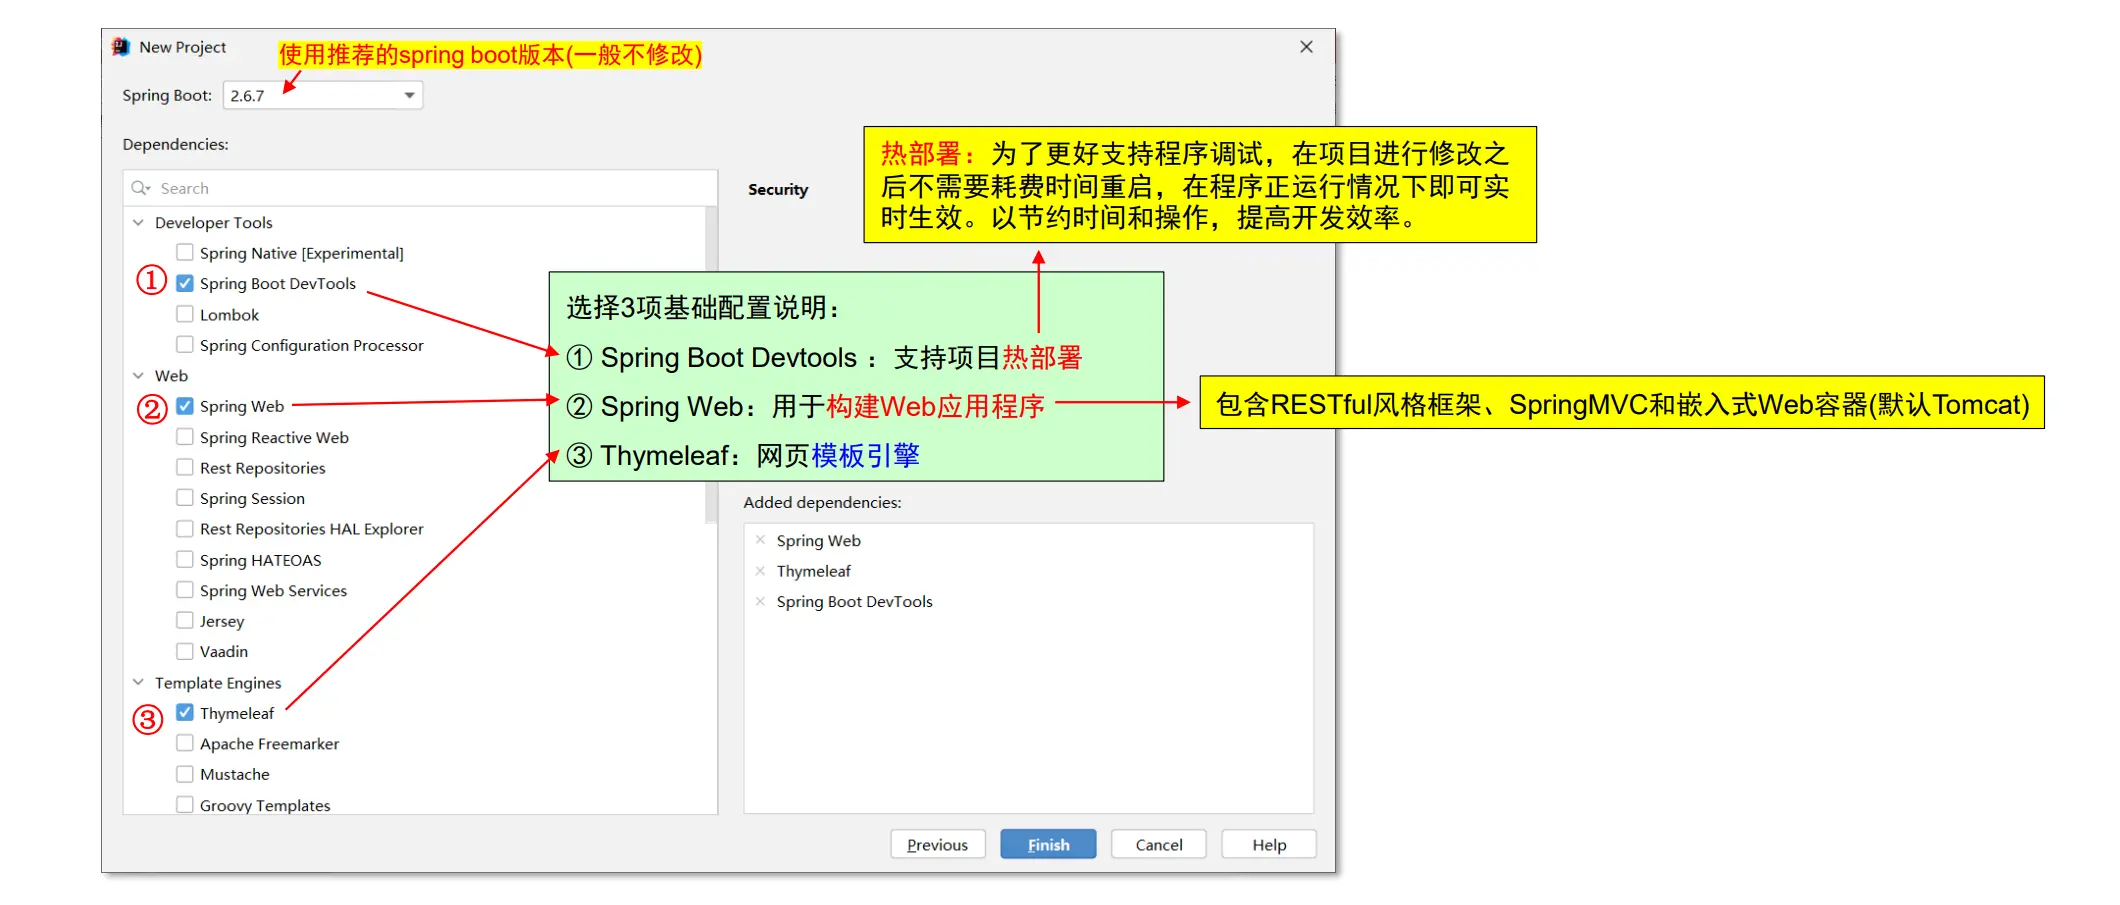Cancel the New Project wizard

tap(1159, 845)
